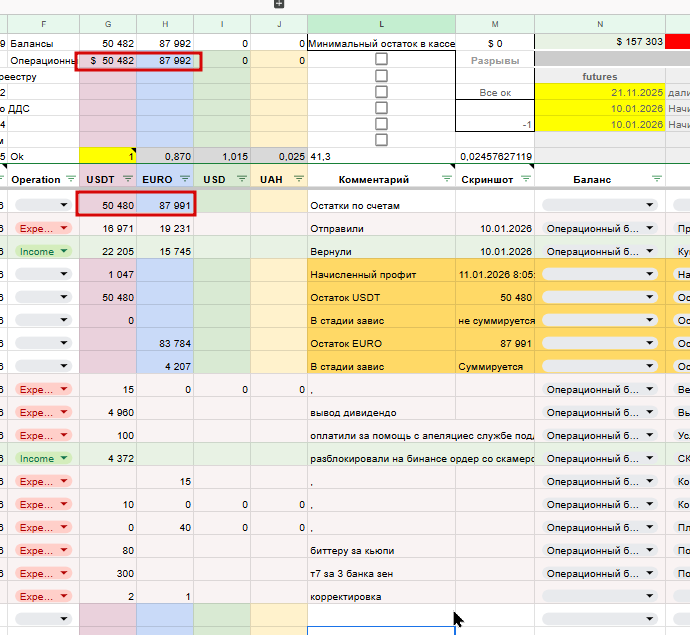The width and height of the screenshot is (690, 635).
Task: Select the cell showing 41,3
Action: pyautogui.click(x=381, y=156)
